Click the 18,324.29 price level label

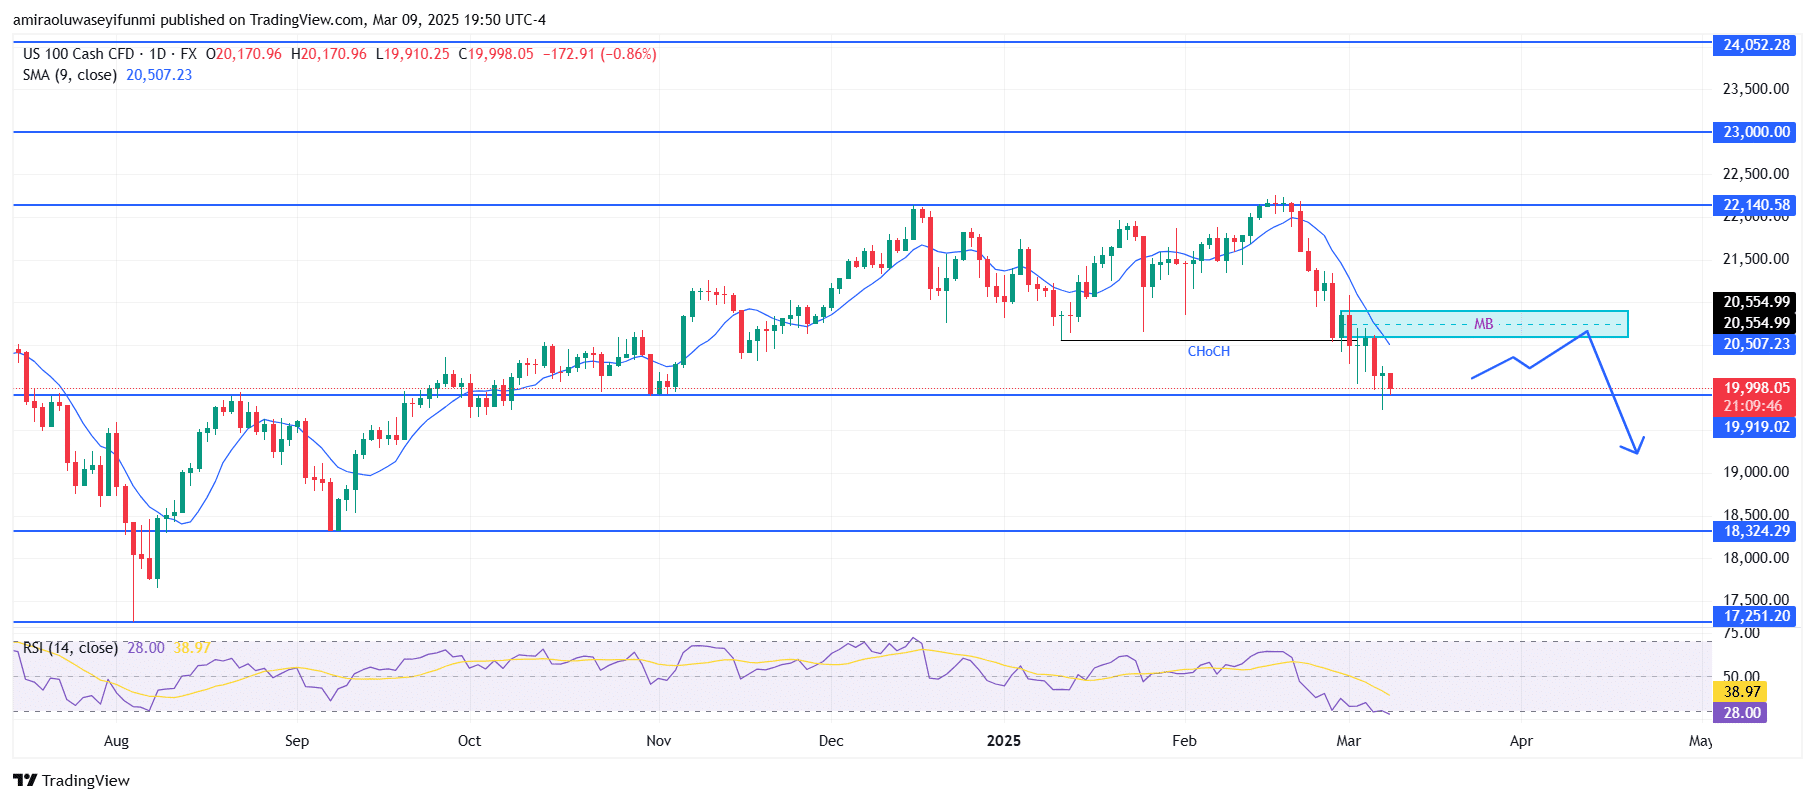coord(1756,531)
